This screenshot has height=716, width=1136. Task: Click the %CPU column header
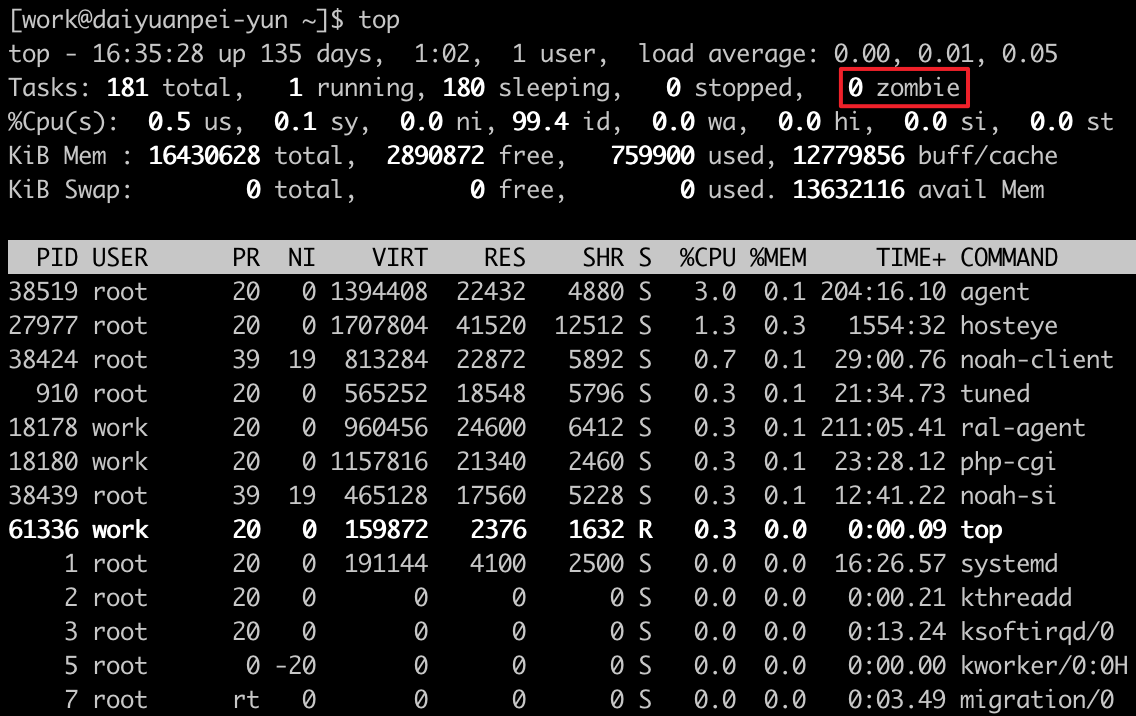(x=710, y=257)
